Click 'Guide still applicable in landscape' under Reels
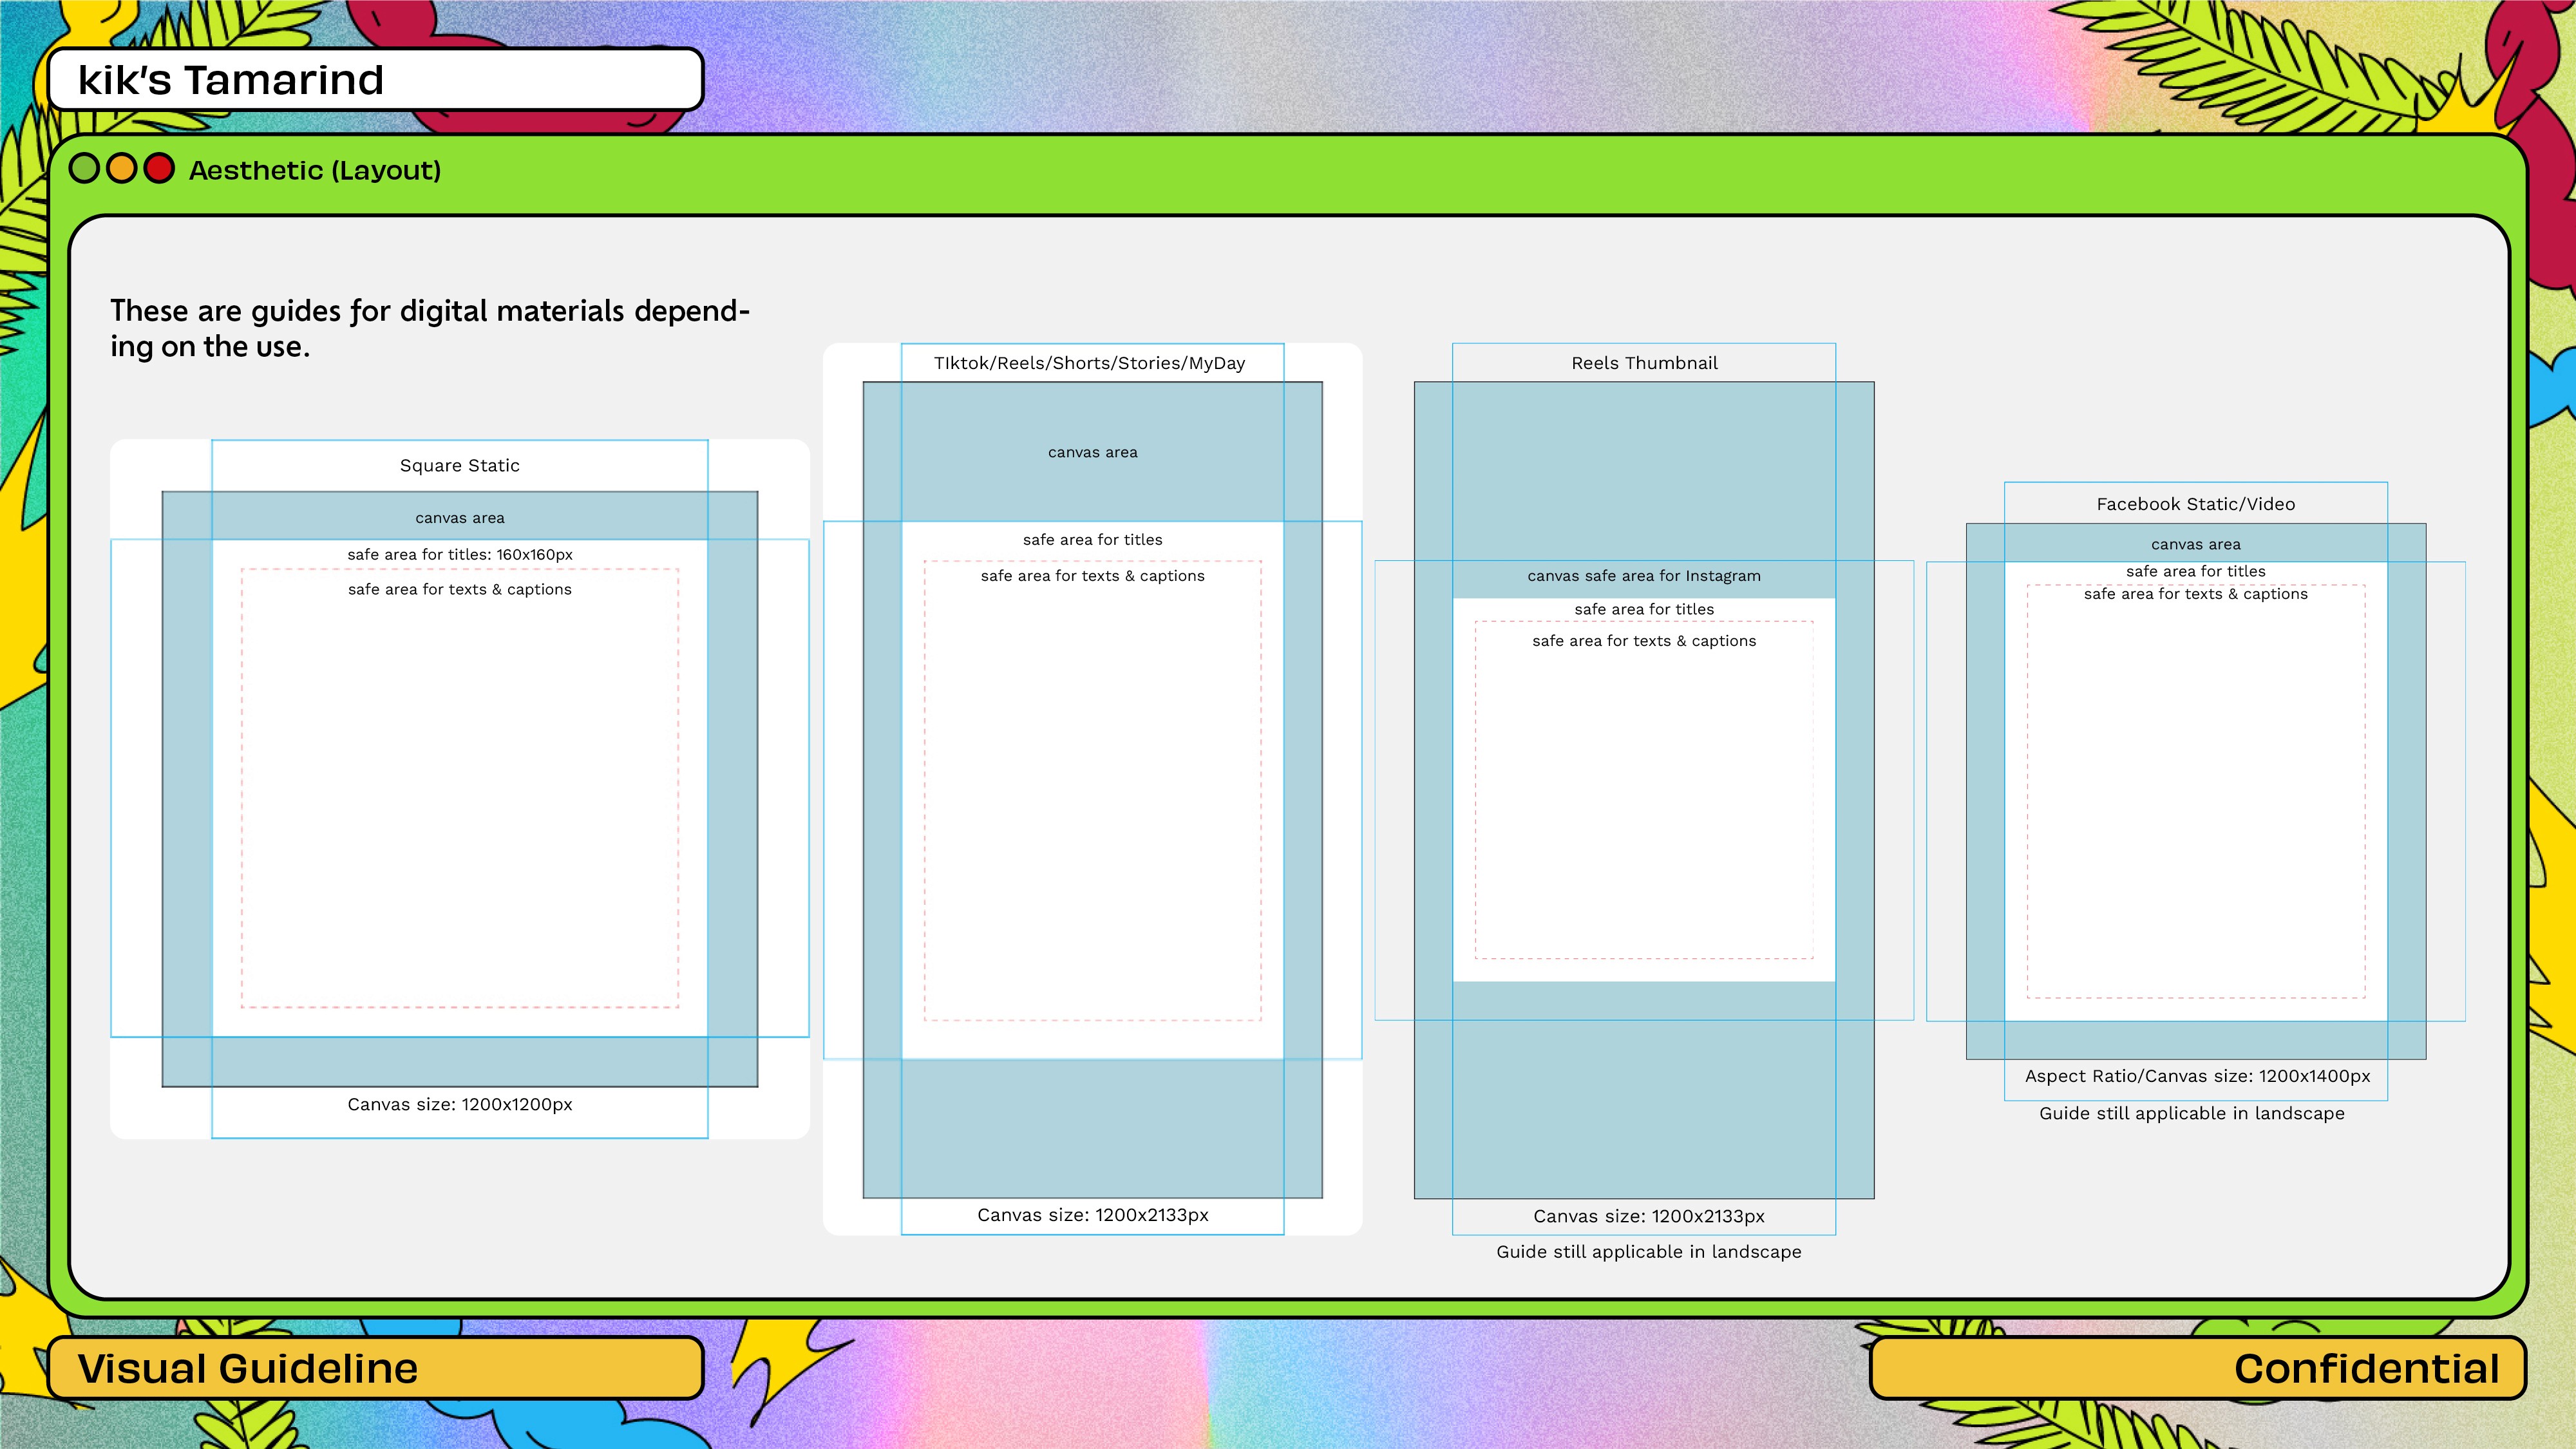The width and height of the screenshot is (2576, 1449). (1648, 1252)
